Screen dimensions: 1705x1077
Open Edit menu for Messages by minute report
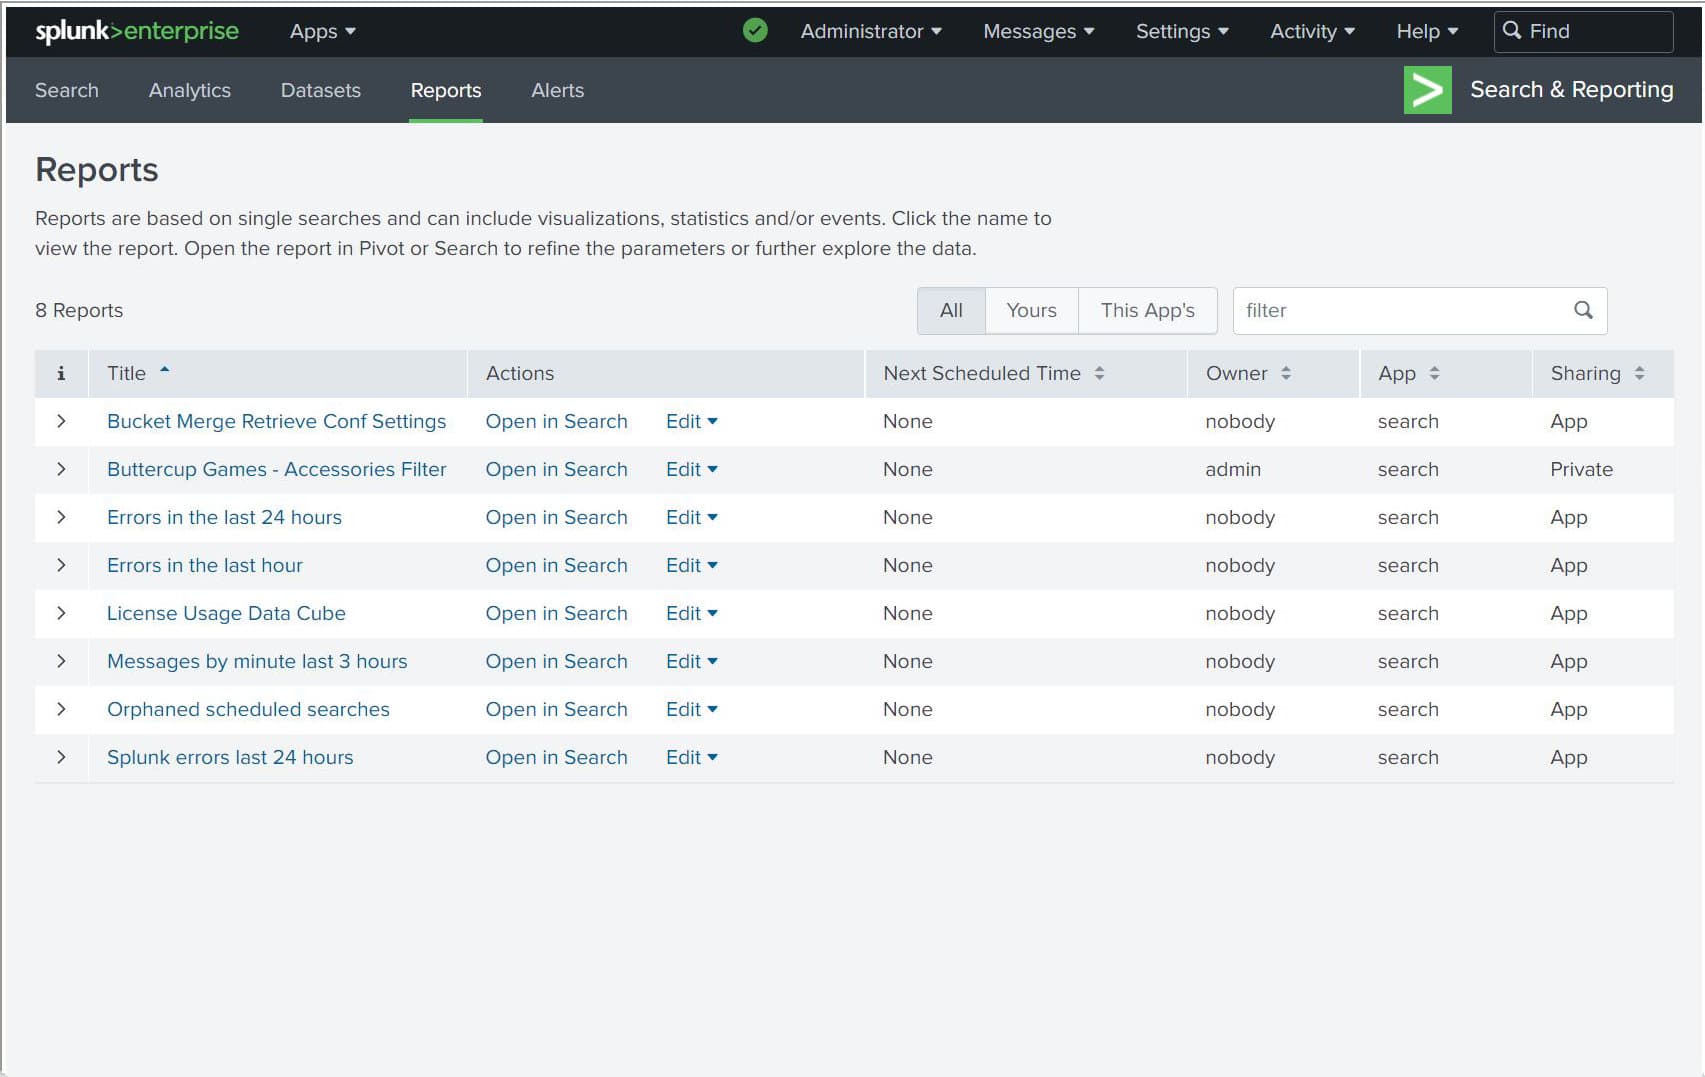692,661
